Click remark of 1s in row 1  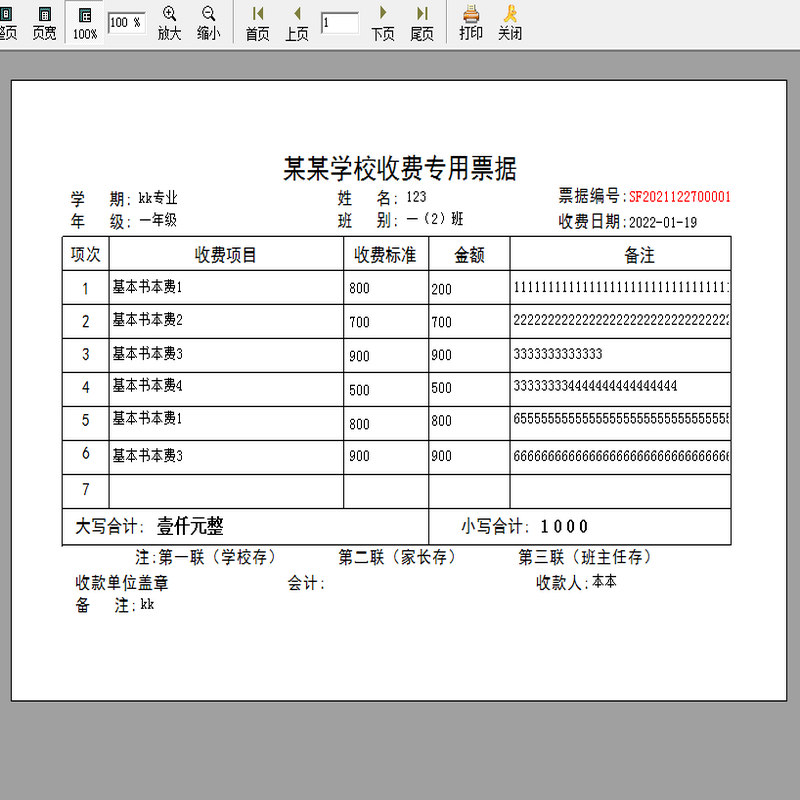pyautogui.click(x=621, y=287)
